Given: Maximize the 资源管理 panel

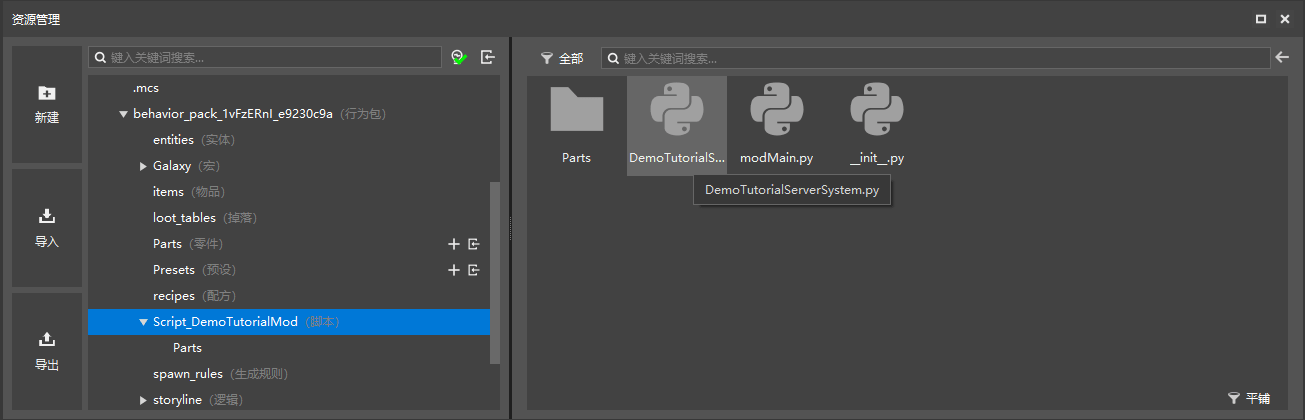Looking at the screenshot, I should click(1261, 18).
